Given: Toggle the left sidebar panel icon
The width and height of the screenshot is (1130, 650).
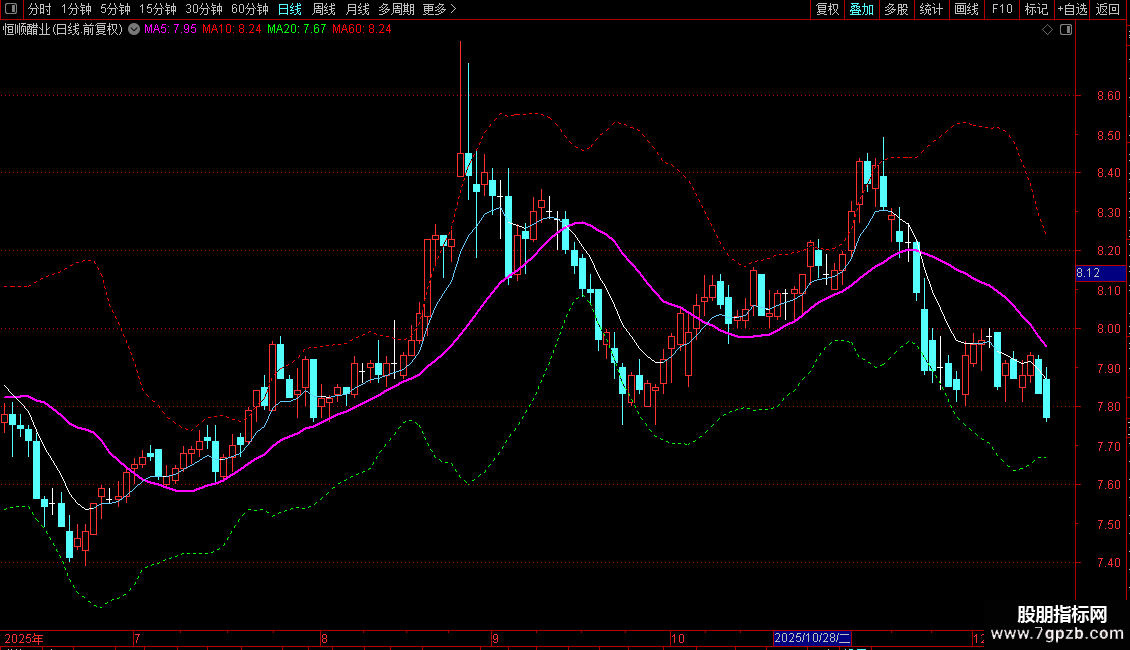Looking at the screenshot, I should point(11,9).
